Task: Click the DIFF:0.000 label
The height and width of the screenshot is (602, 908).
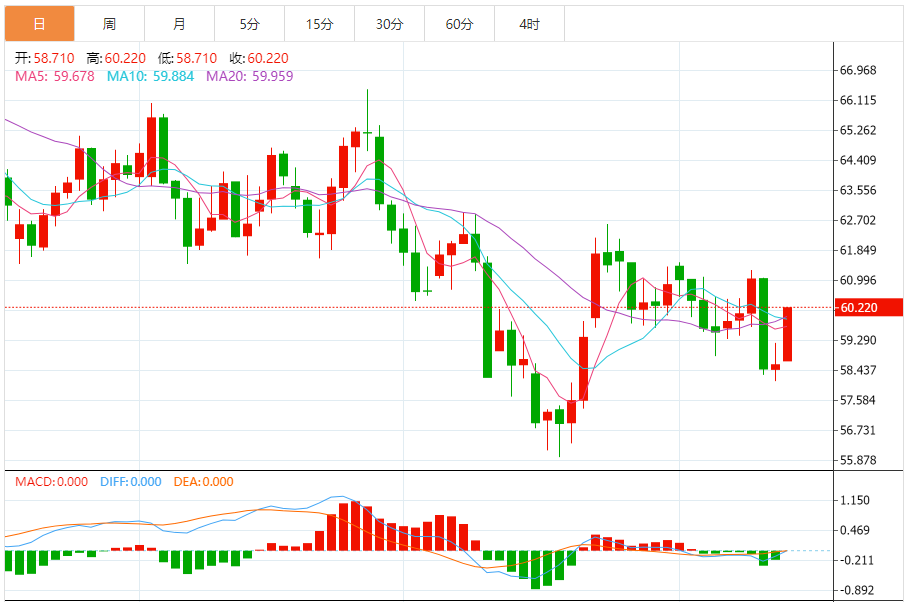Action: tap(131, 482)
